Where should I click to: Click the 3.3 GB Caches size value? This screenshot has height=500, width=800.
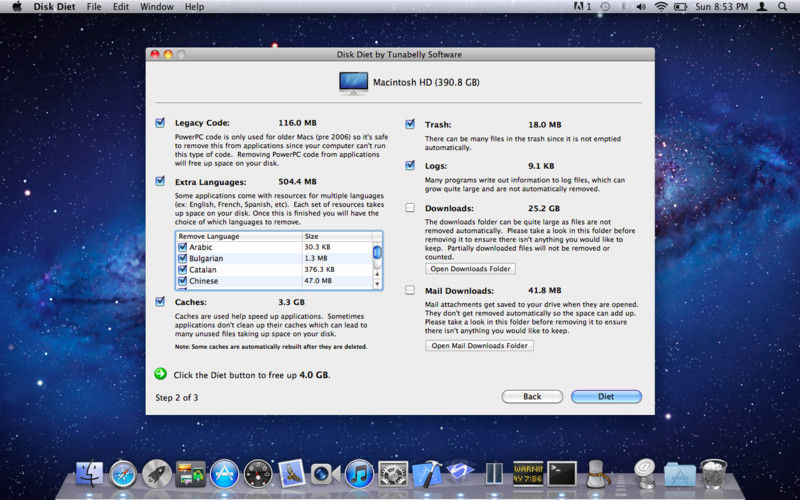click(291, 302)
